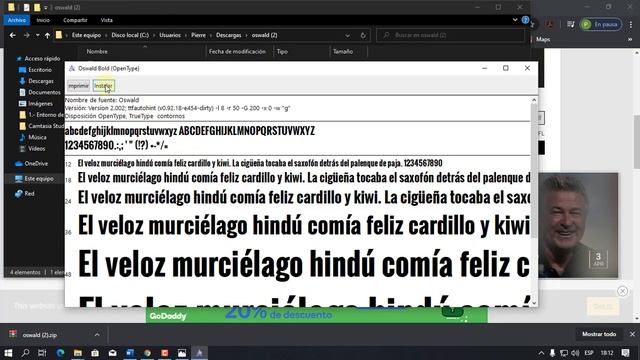Expand address bar history dropdown

coord(347,36)
